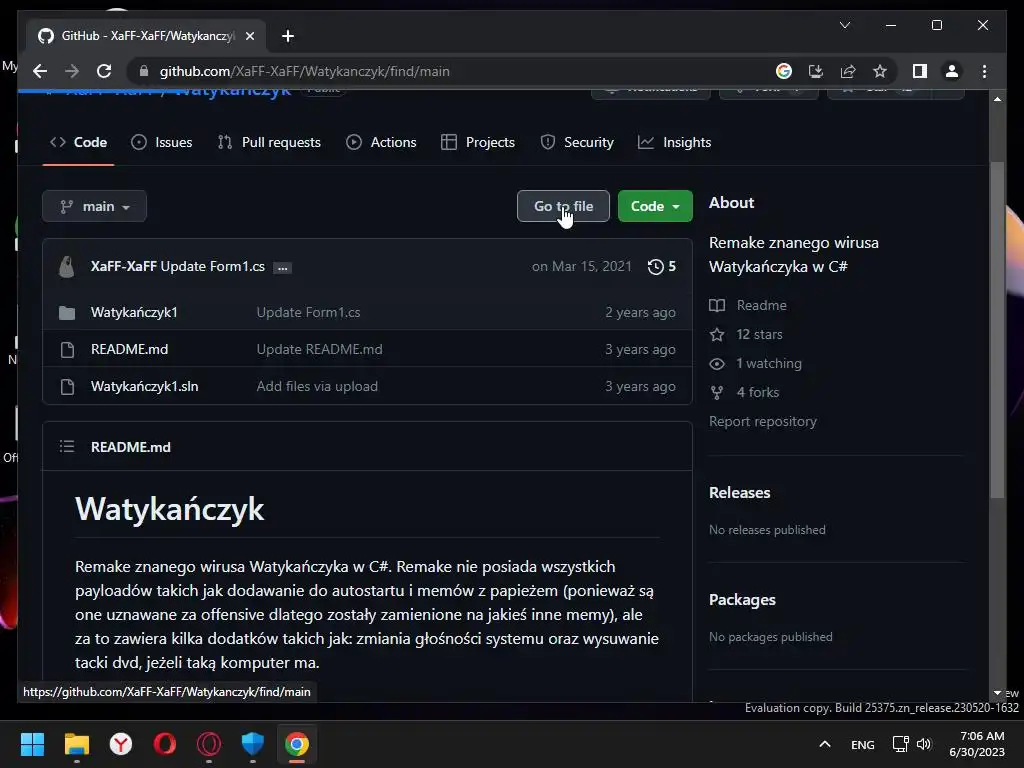Open the Insights tab
1024x768 pixels.
(674, 142)
